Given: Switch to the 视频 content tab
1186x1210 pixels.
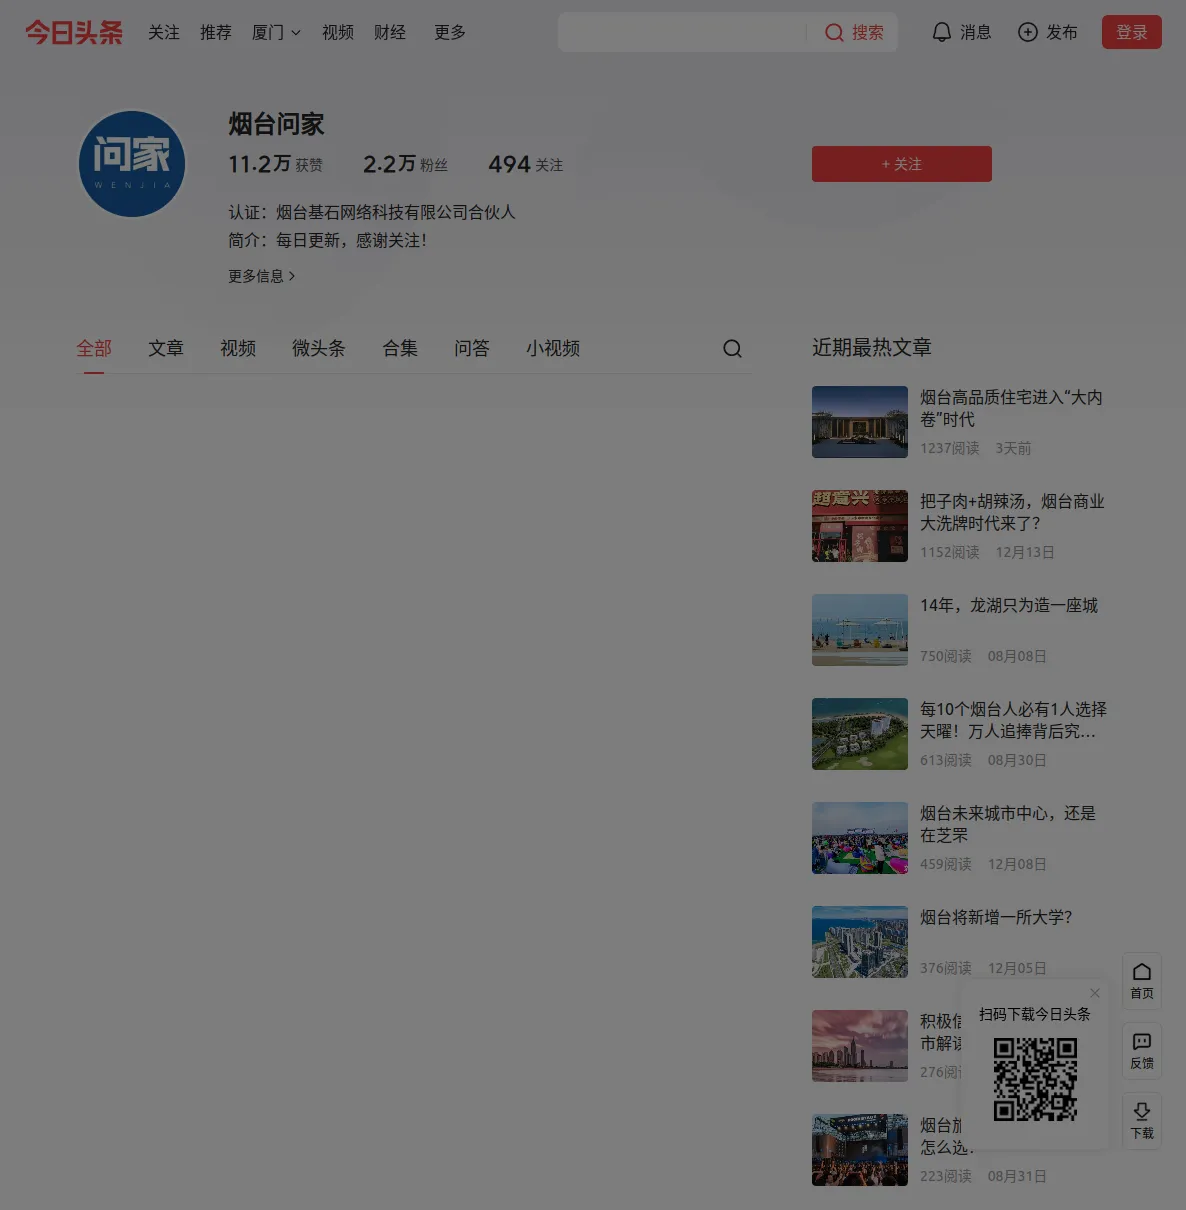Looking at the screenshot, I should (238, 348).
